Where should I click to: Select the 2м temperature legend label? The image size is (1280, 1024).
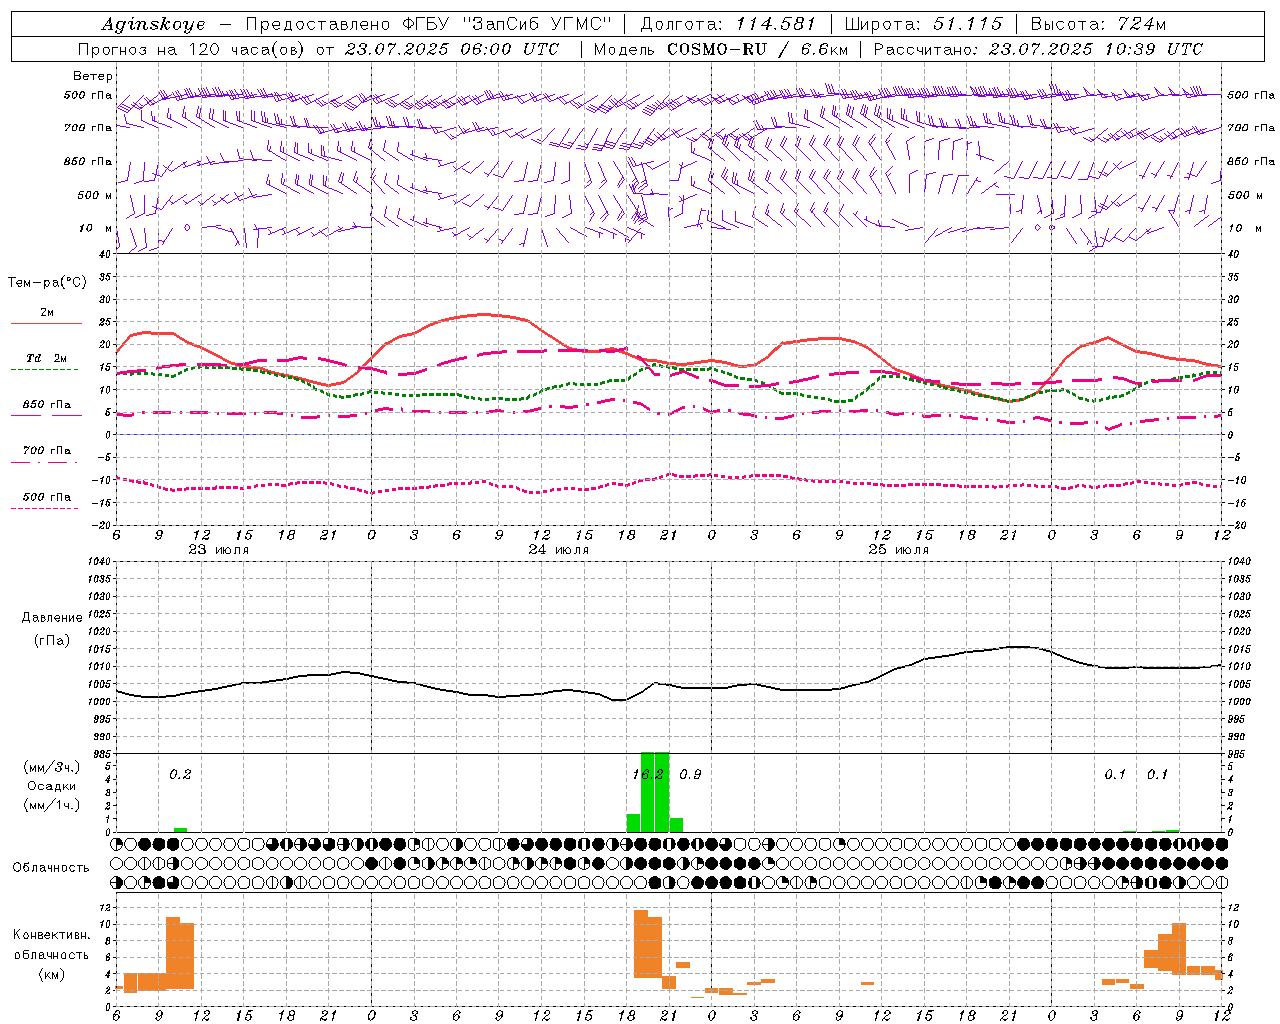[x=47, y=312]
